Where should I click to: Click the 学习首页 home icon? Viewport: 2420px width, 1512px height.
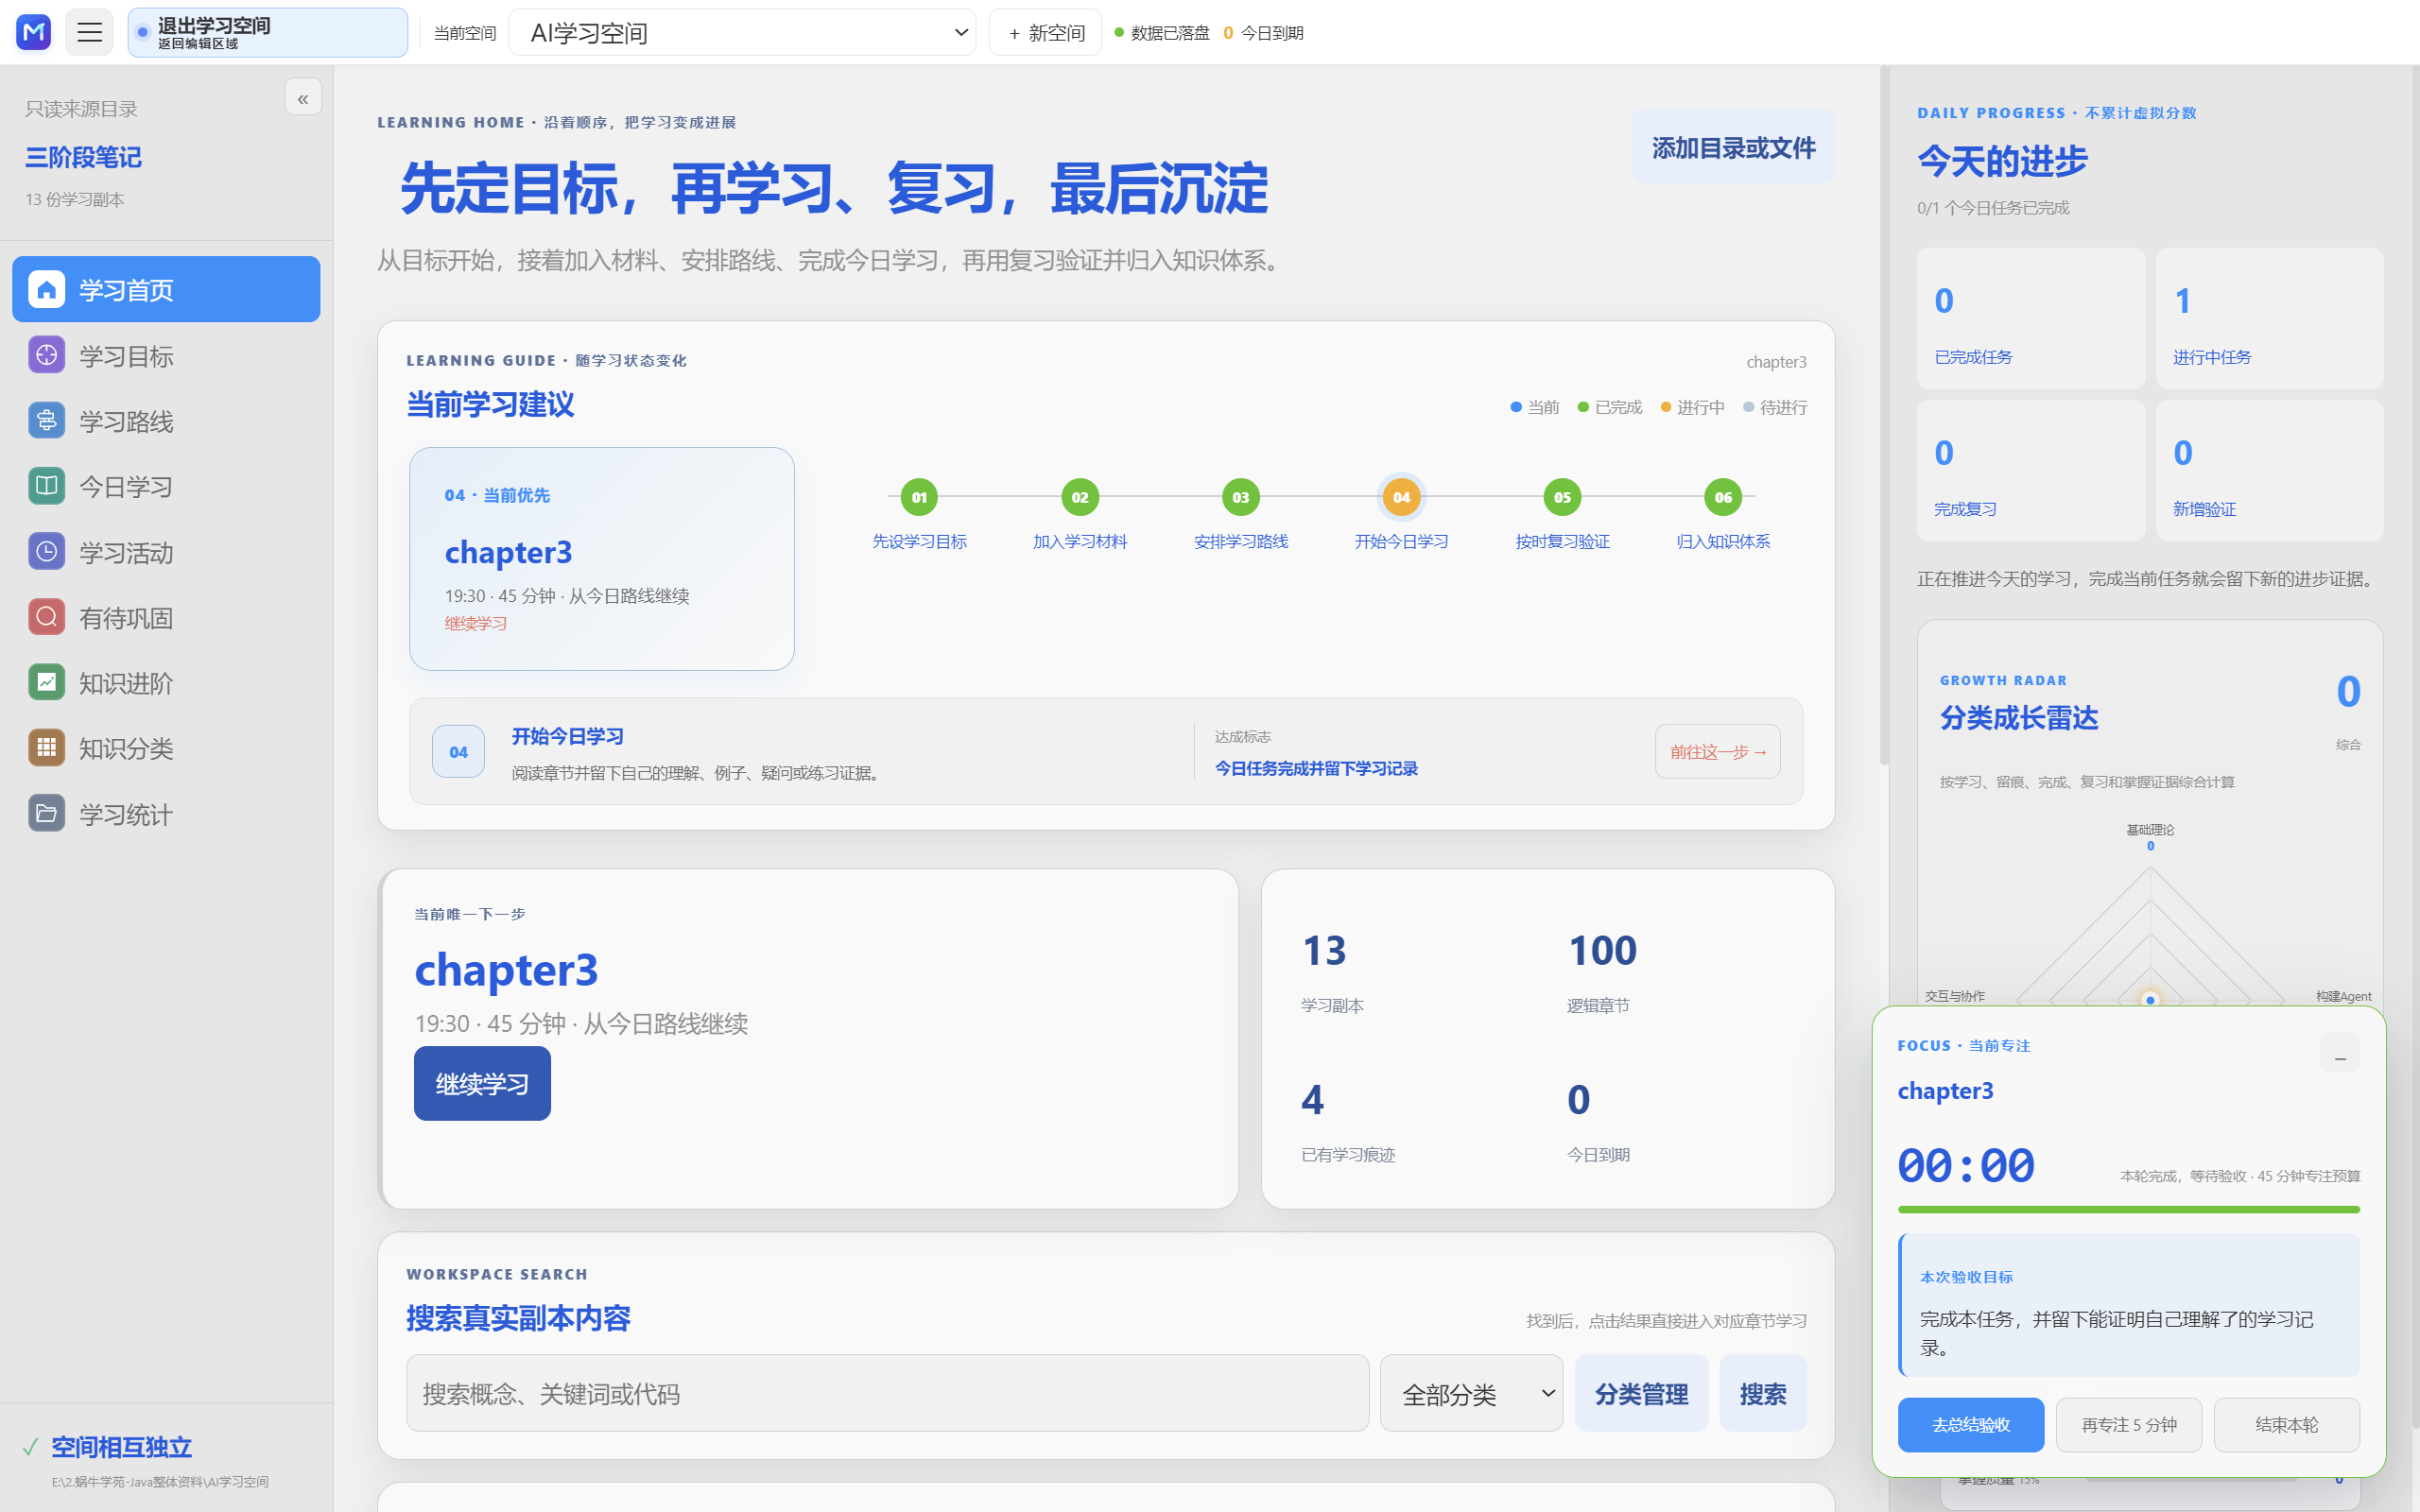[46, 289]
